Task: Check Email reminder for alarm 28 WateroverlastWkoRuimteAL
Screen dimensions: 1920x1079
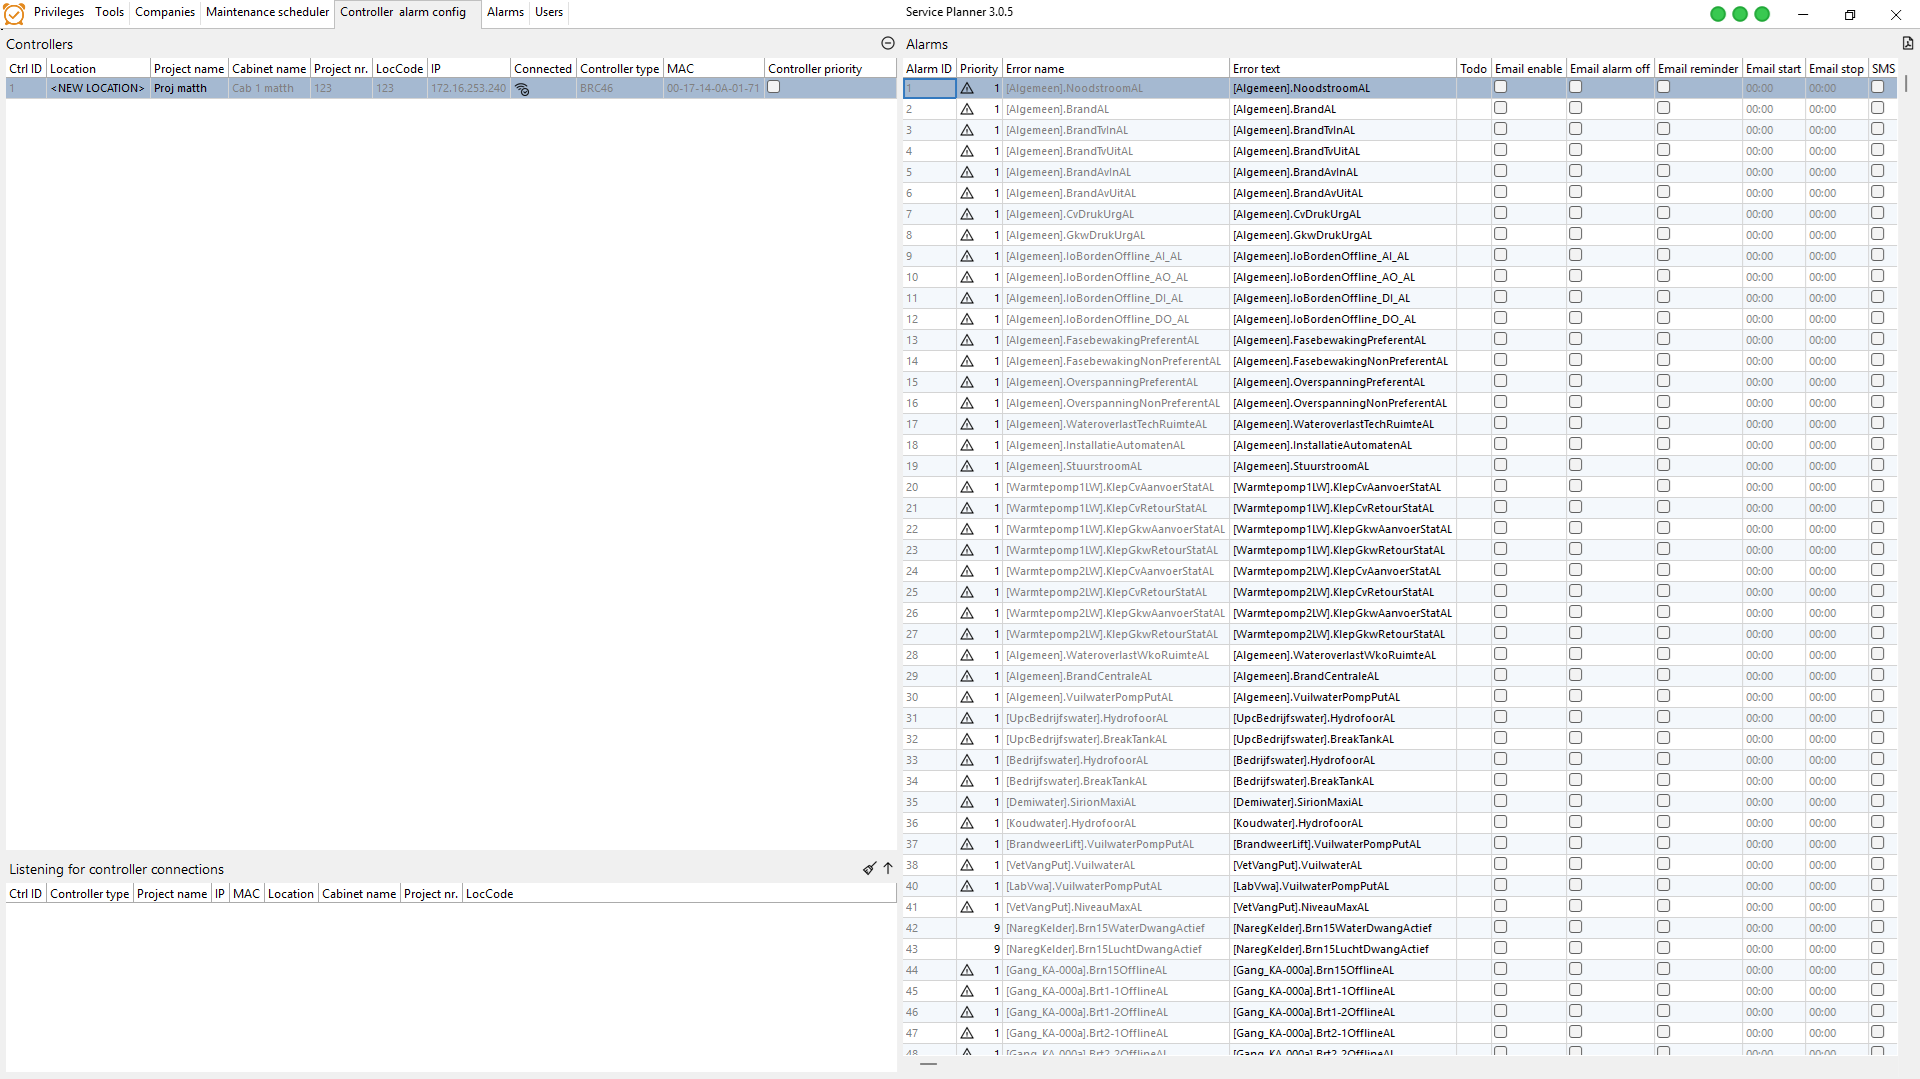Action: click(x=1663, y=654)
